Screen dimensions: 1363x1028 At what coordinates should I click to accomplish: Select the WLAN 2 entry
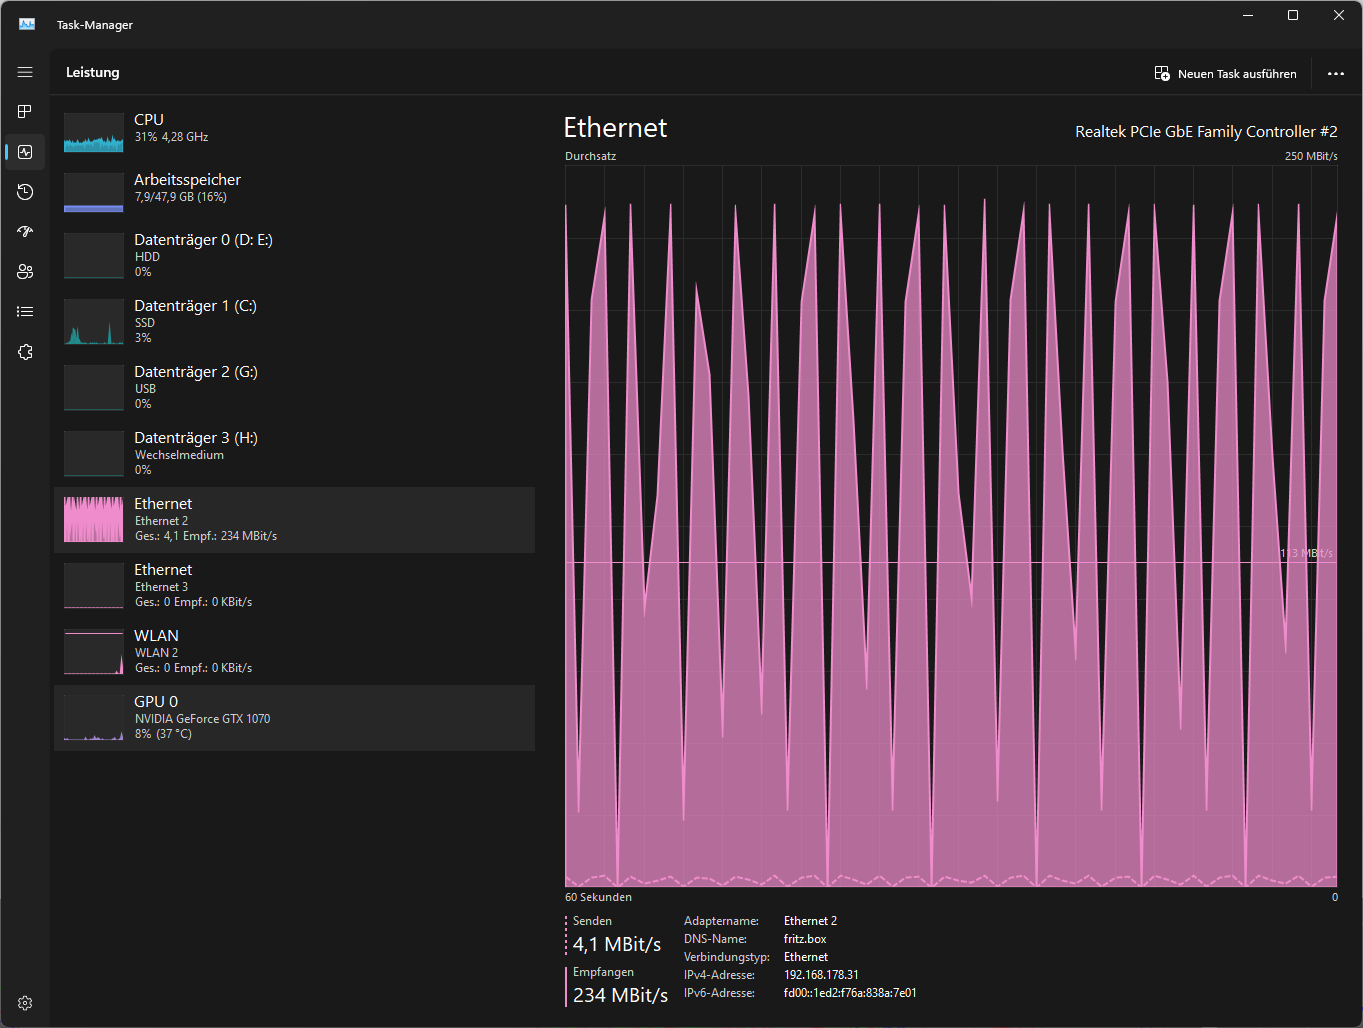294,652
